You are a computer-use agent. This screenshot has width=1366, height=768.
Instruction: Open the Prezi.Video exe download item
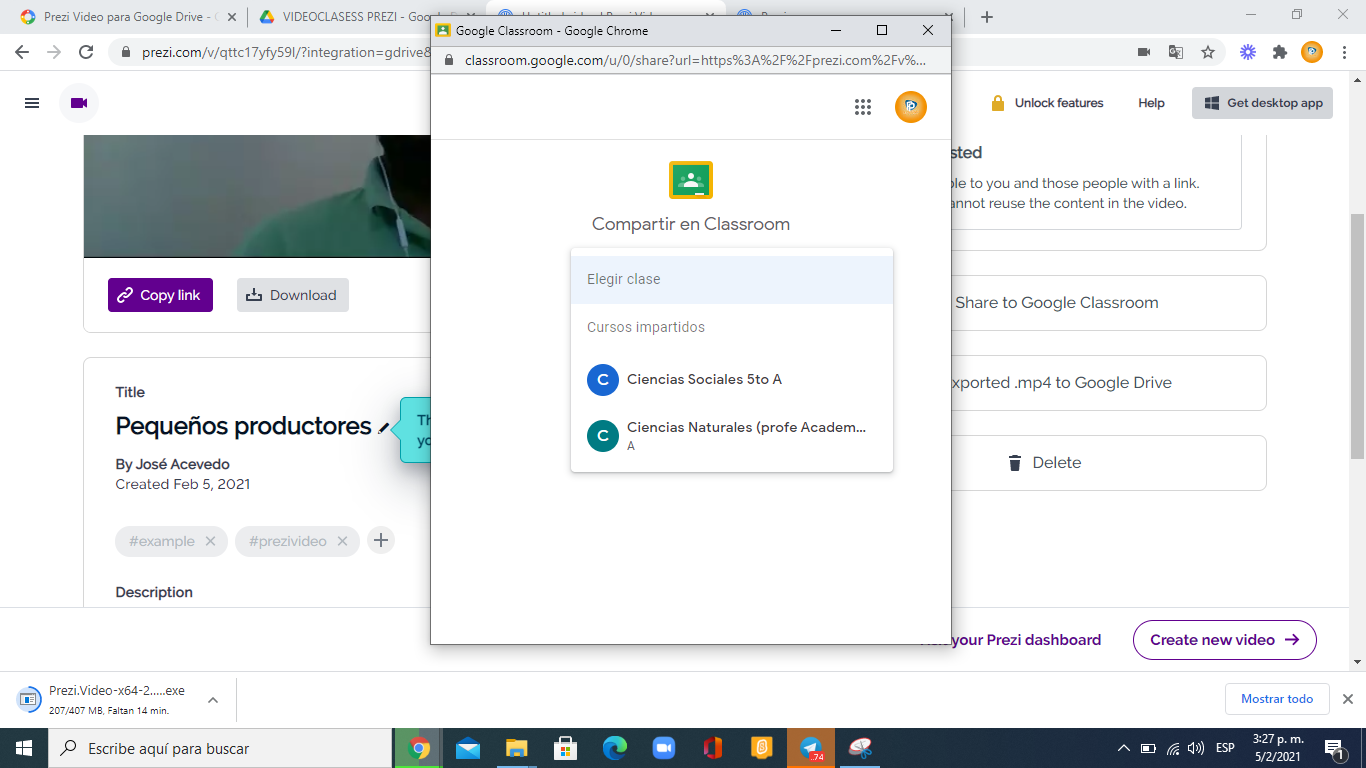[105, 700]
